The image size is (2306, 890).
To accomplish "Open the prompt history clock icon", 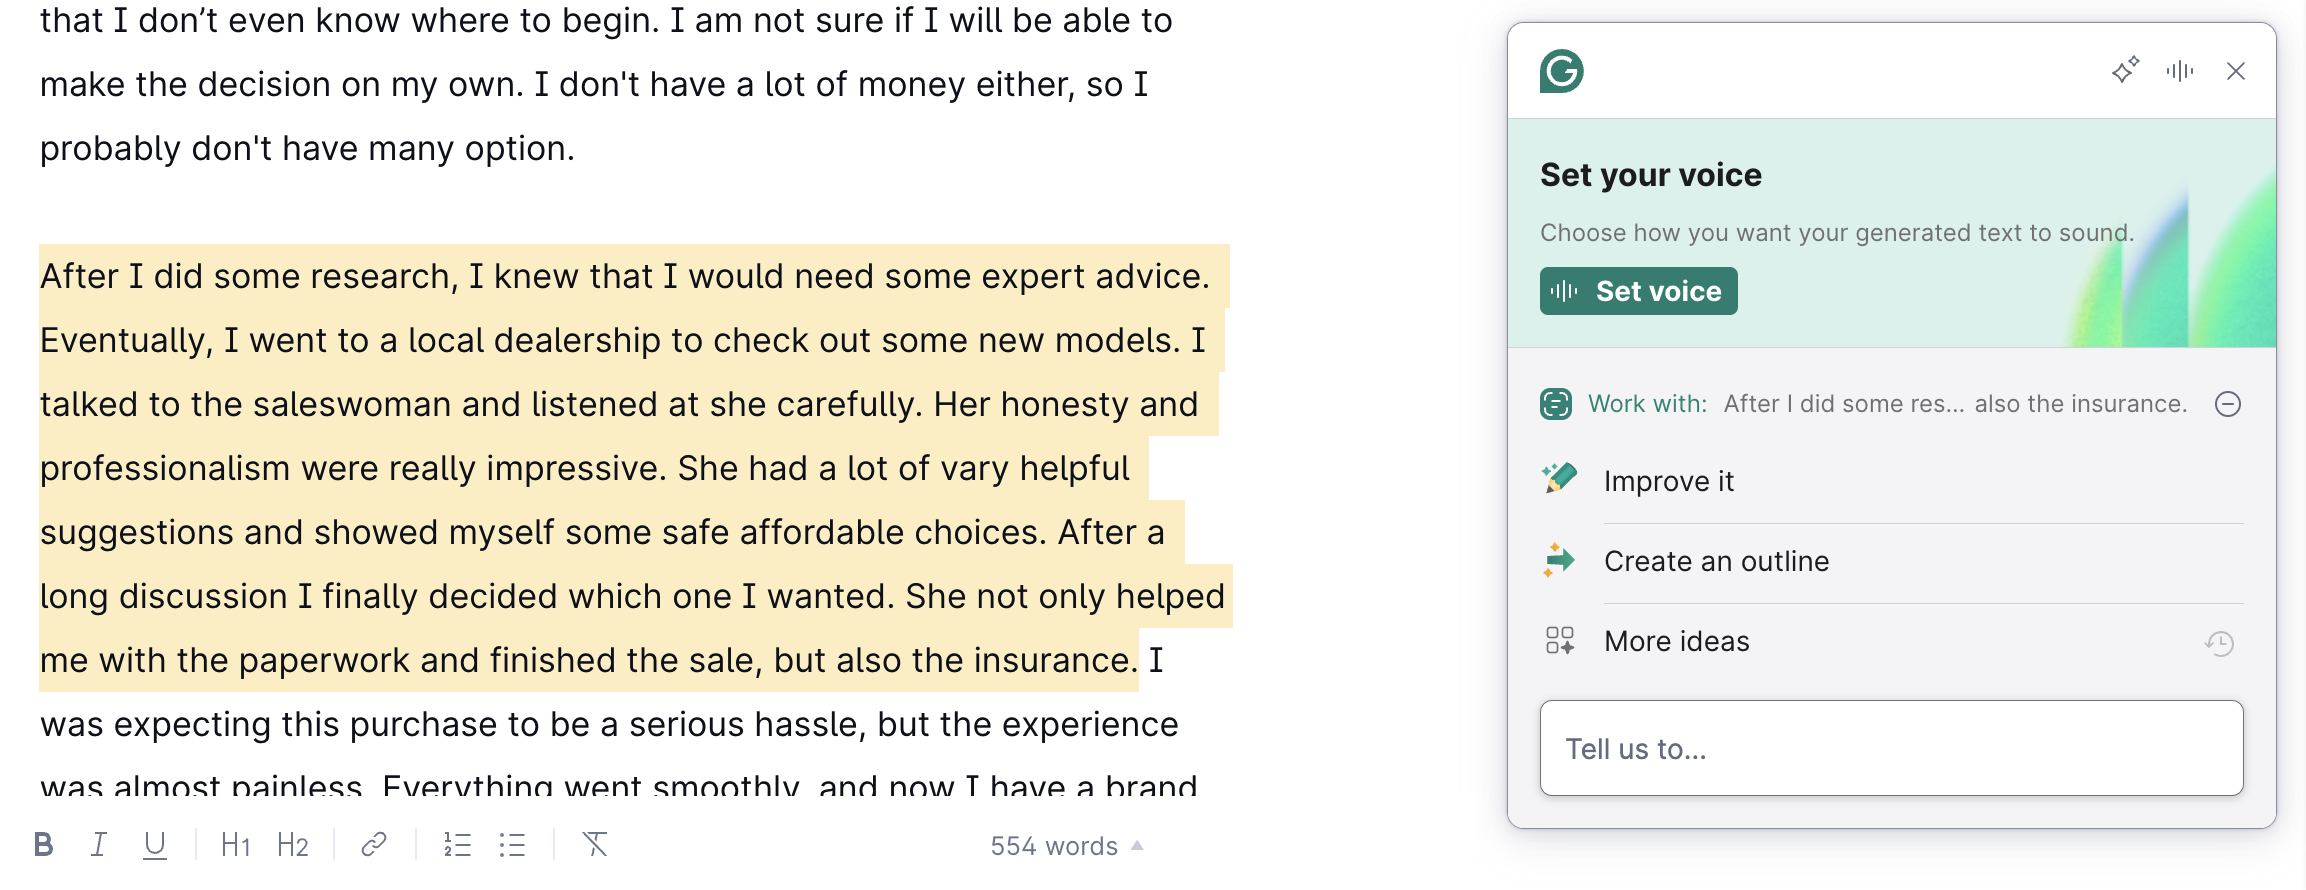I will [x=2219, y=643].
